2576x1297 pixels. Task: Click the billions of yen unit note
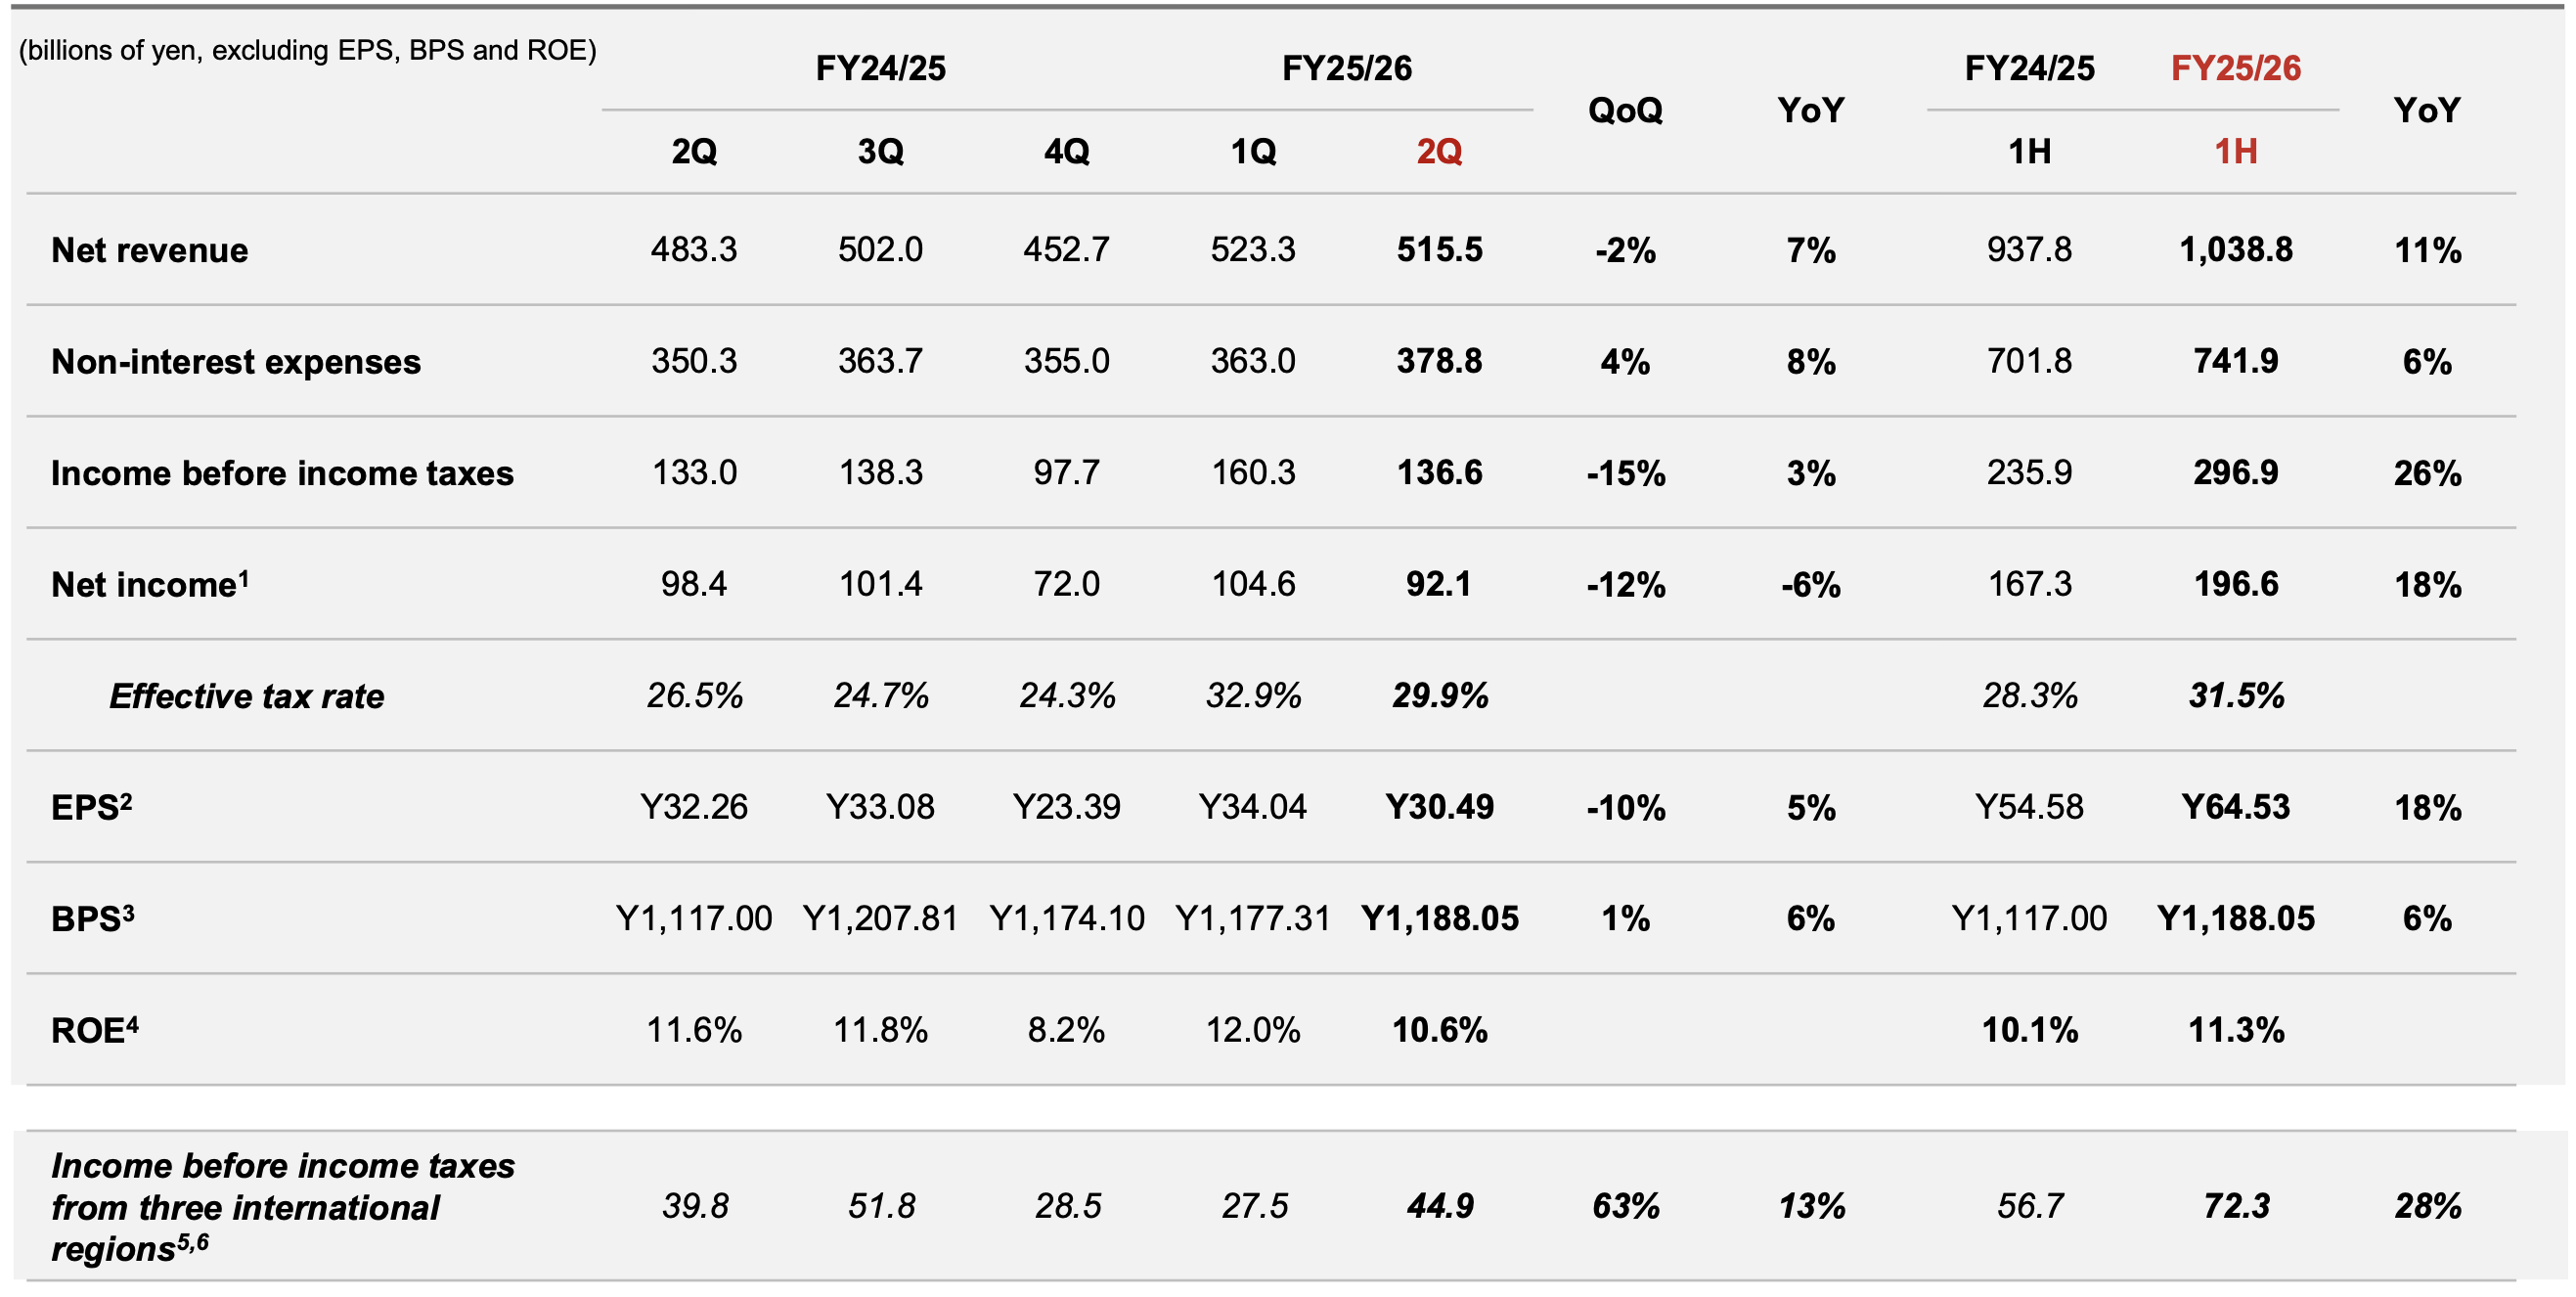[307, 50]
